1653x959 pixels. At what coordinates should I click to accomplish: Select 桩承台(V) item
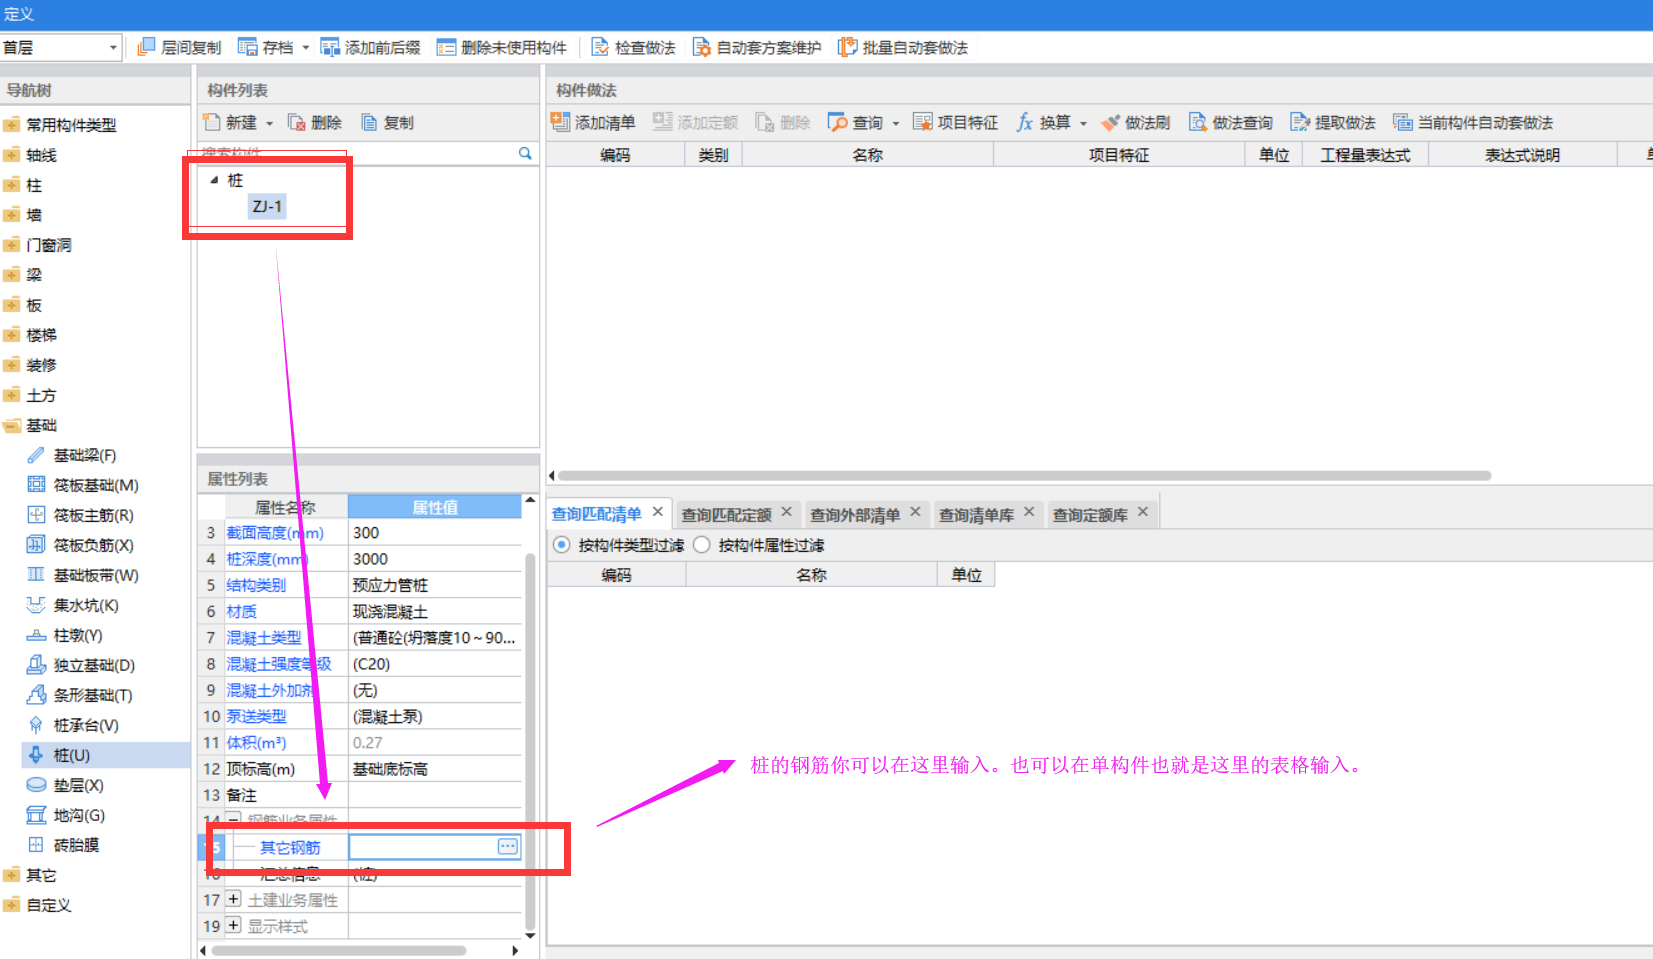[86, 725]
